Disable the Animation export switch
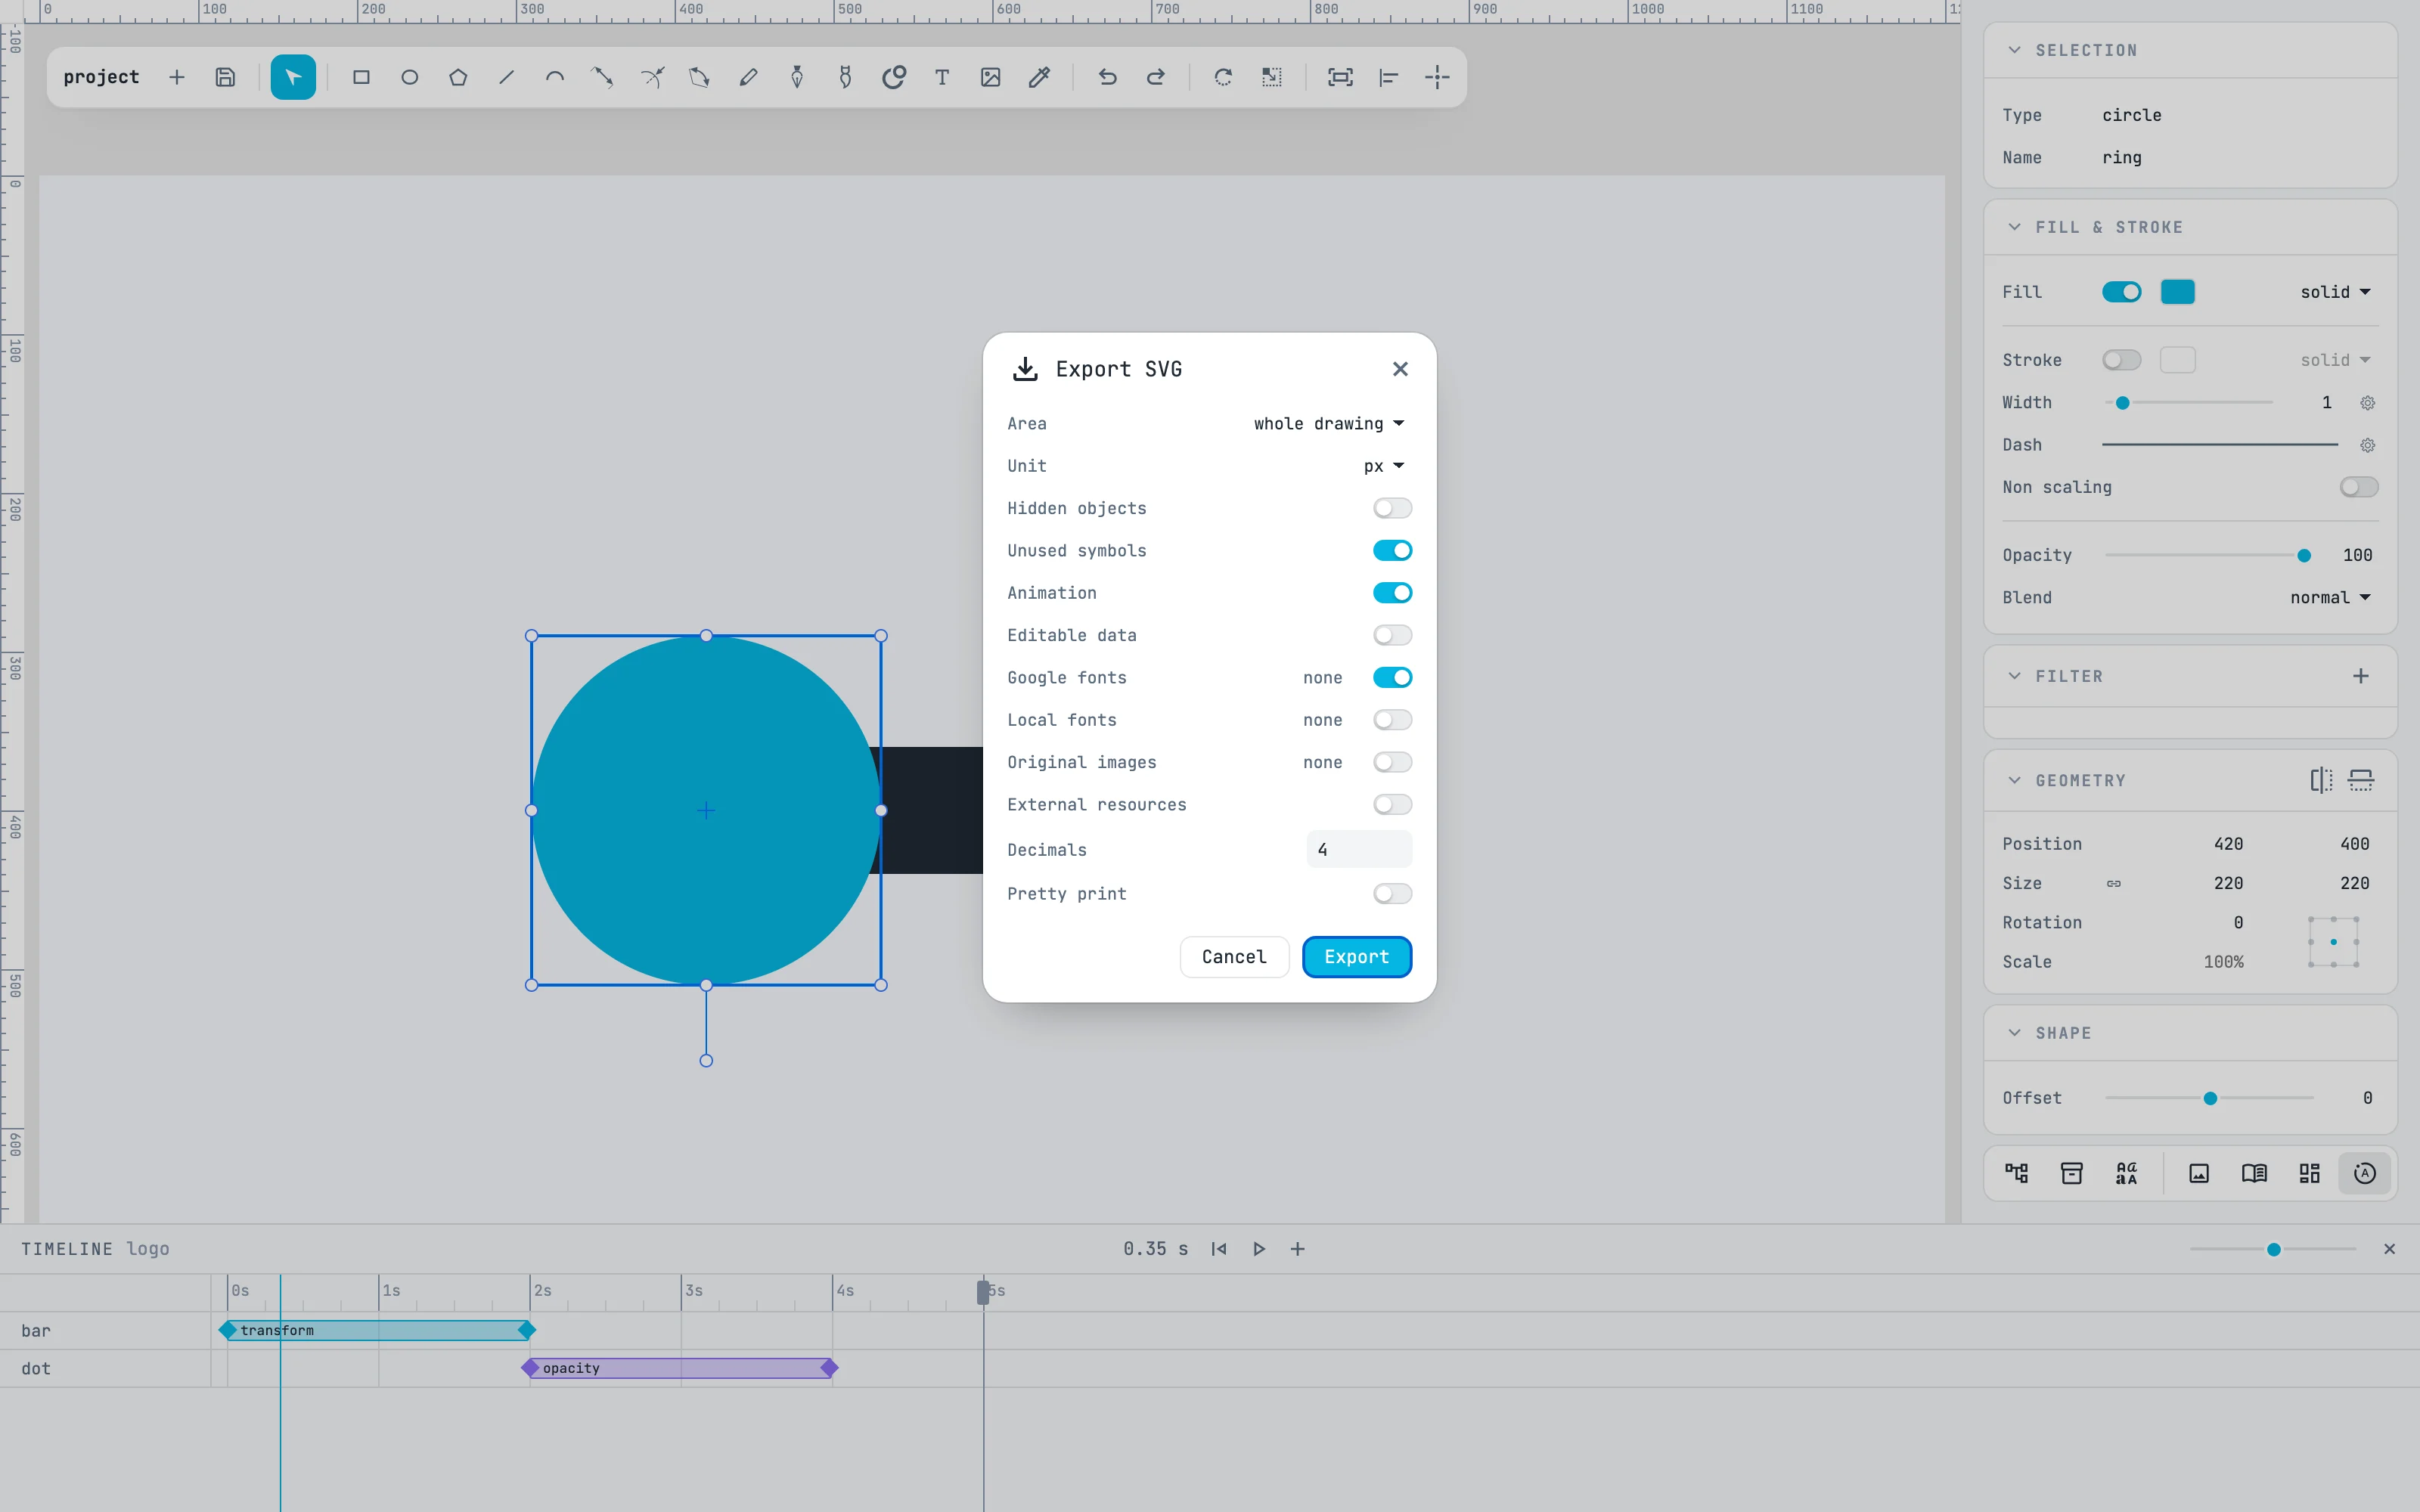This screenshot has width=2420, height=1512. coord(1392,593)
